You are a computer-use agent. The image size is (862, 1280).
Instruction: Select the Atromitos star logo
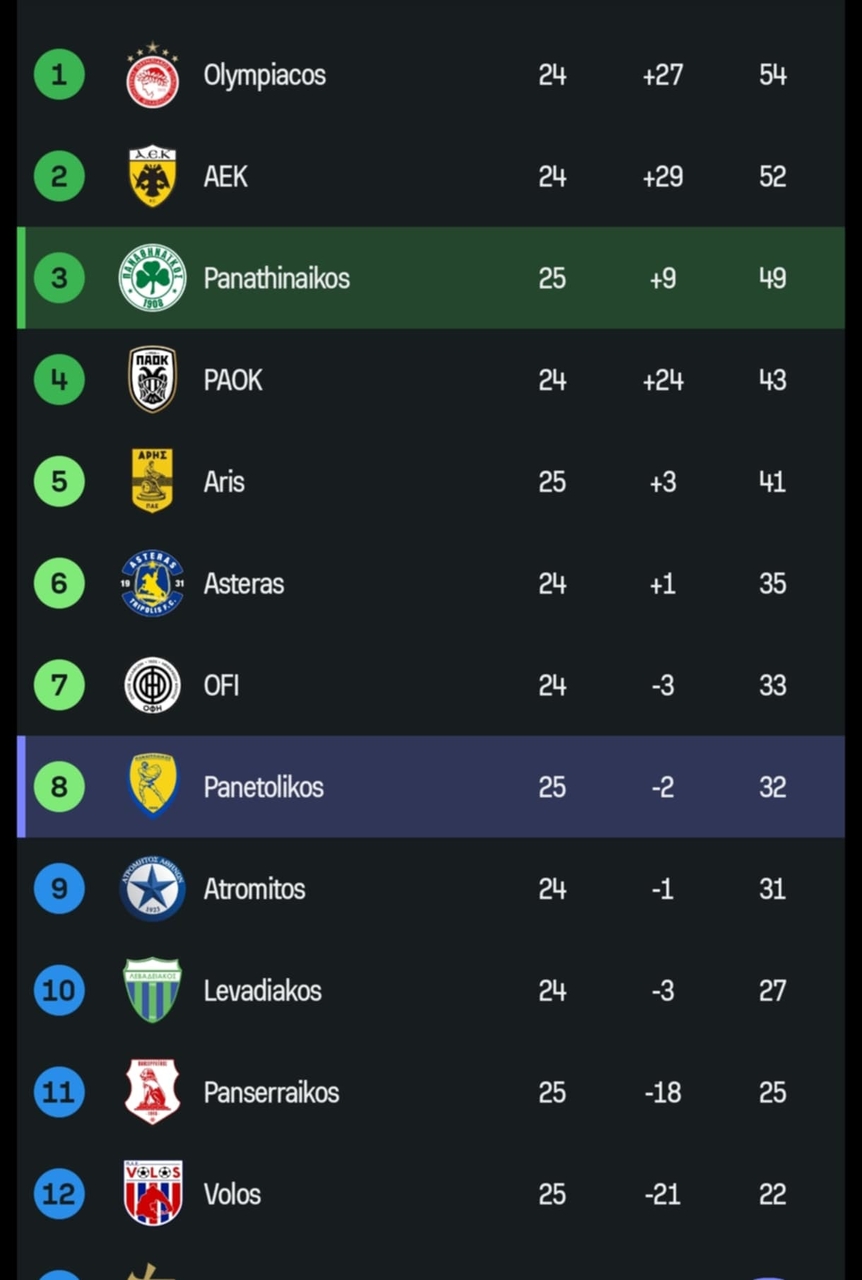click(x=151, y=888)
